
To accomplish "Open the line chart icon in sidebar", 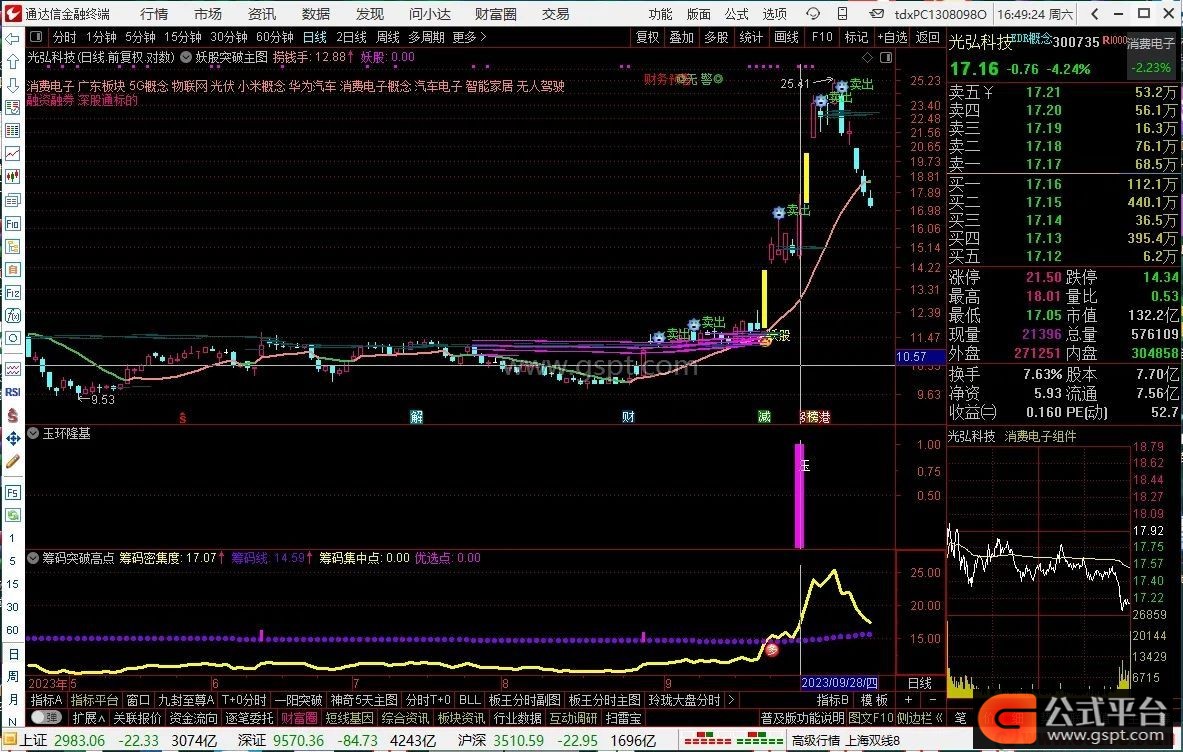I will 13,153.
